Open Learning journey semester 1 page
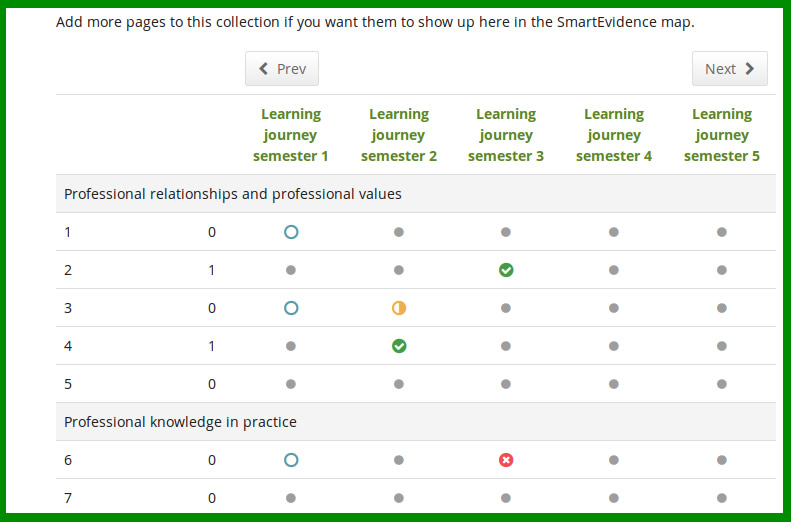 [x=291, y=135]
